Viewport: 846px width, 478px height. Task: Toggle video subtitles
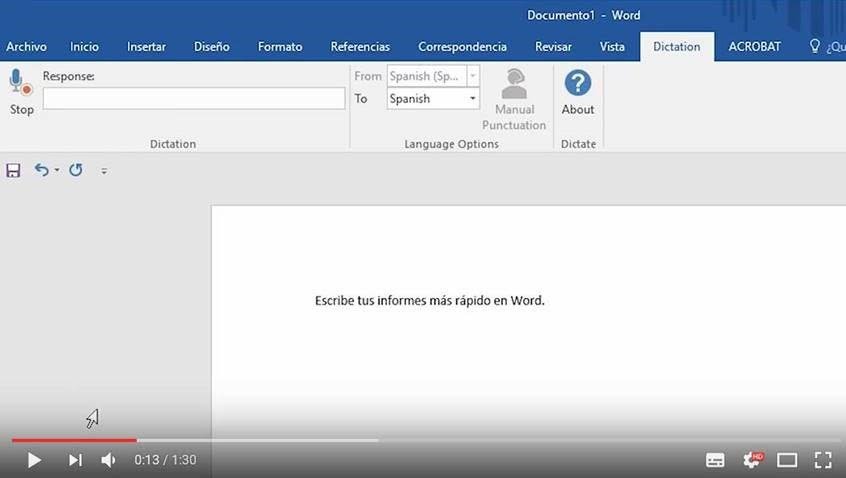715,460
